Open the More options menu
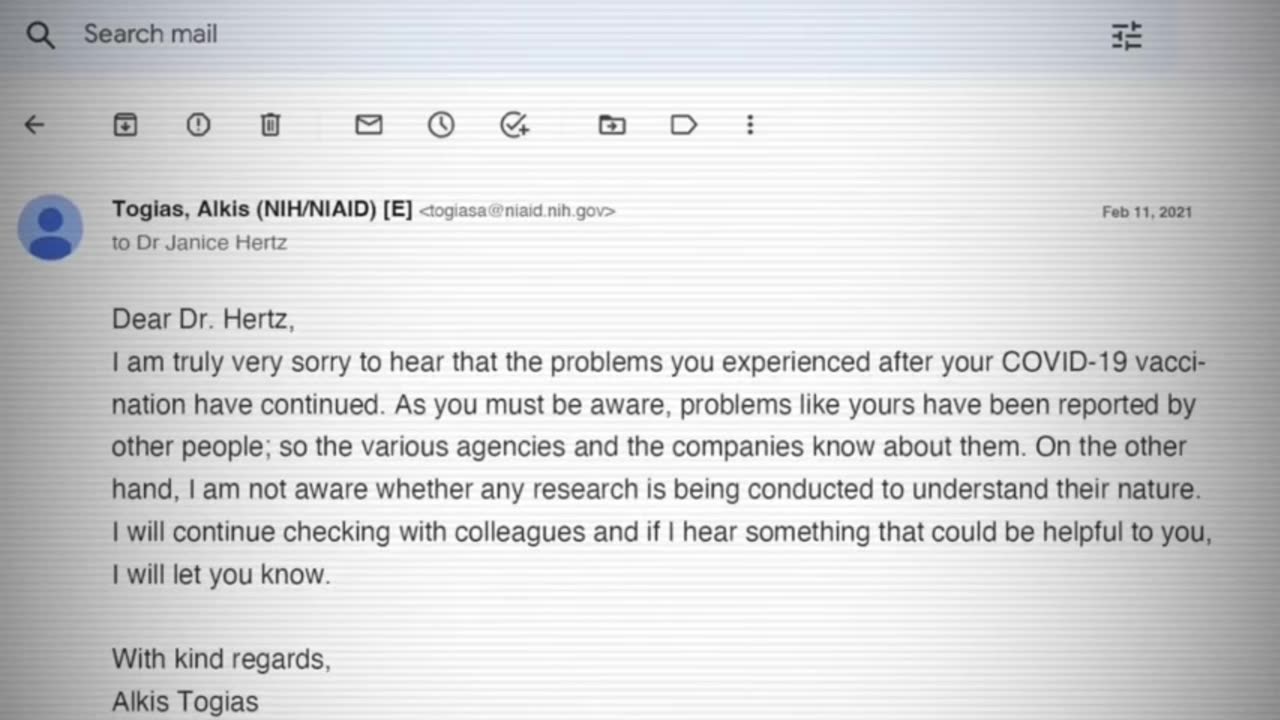This screenshot has width=1280, height=720. tap(750, 125)
